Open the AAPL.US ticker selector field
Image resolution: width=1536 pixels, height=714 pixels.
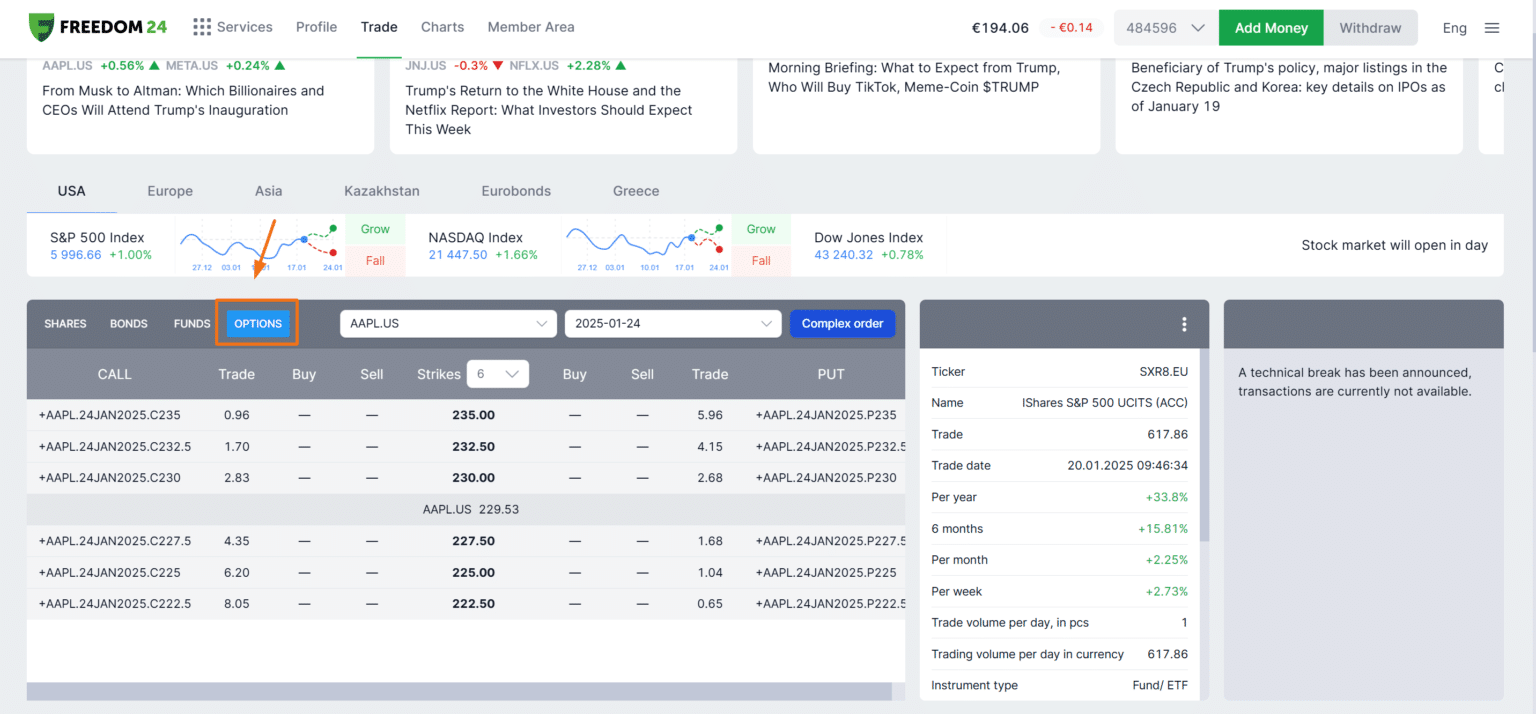pos(448,323)
